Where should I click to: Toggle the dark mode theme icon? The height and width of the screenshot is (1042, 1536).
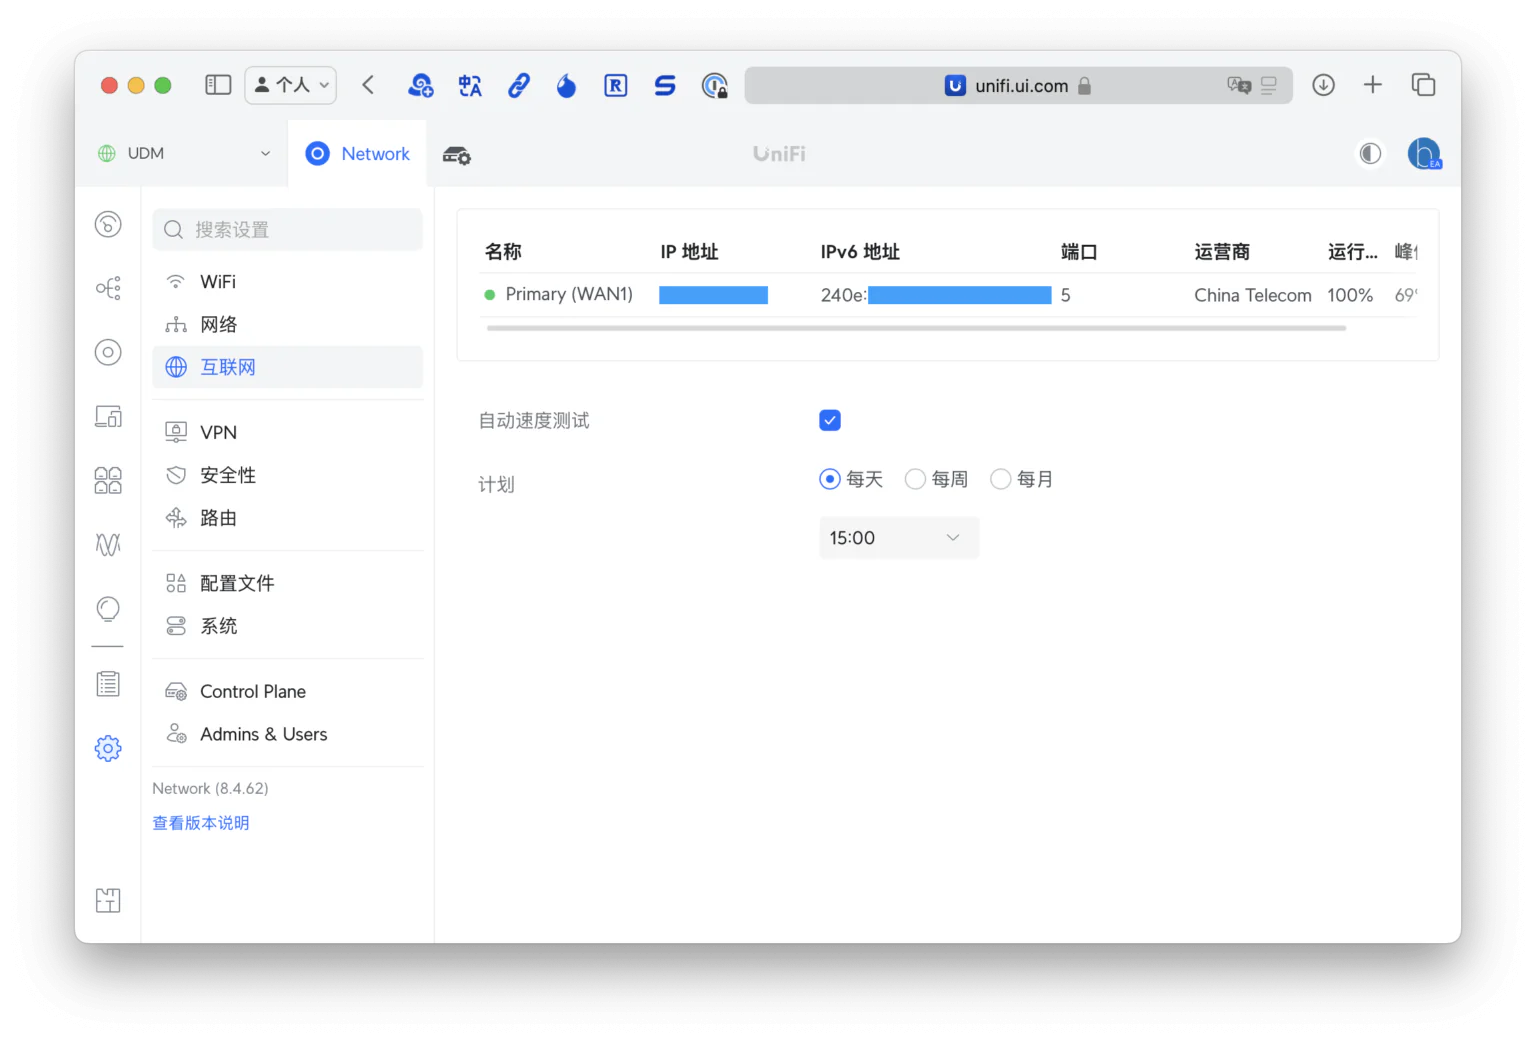tap(1370, 153)
